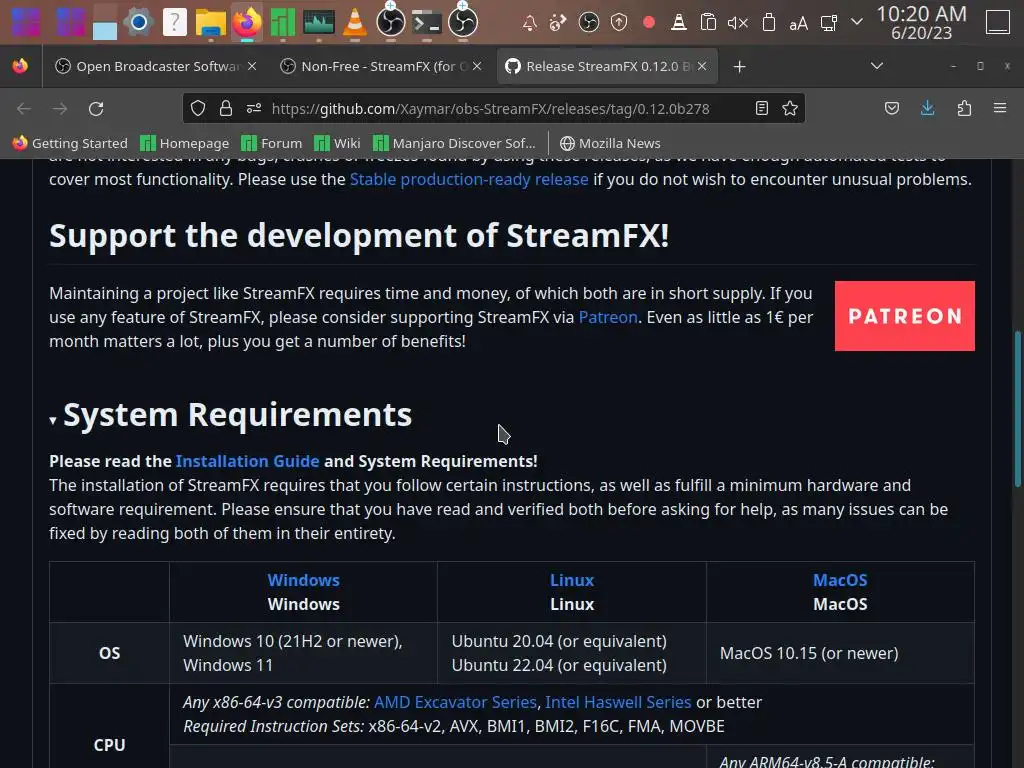The image size is (1024, 768).
Task: Save the page to Pocket
Action: 891,108
